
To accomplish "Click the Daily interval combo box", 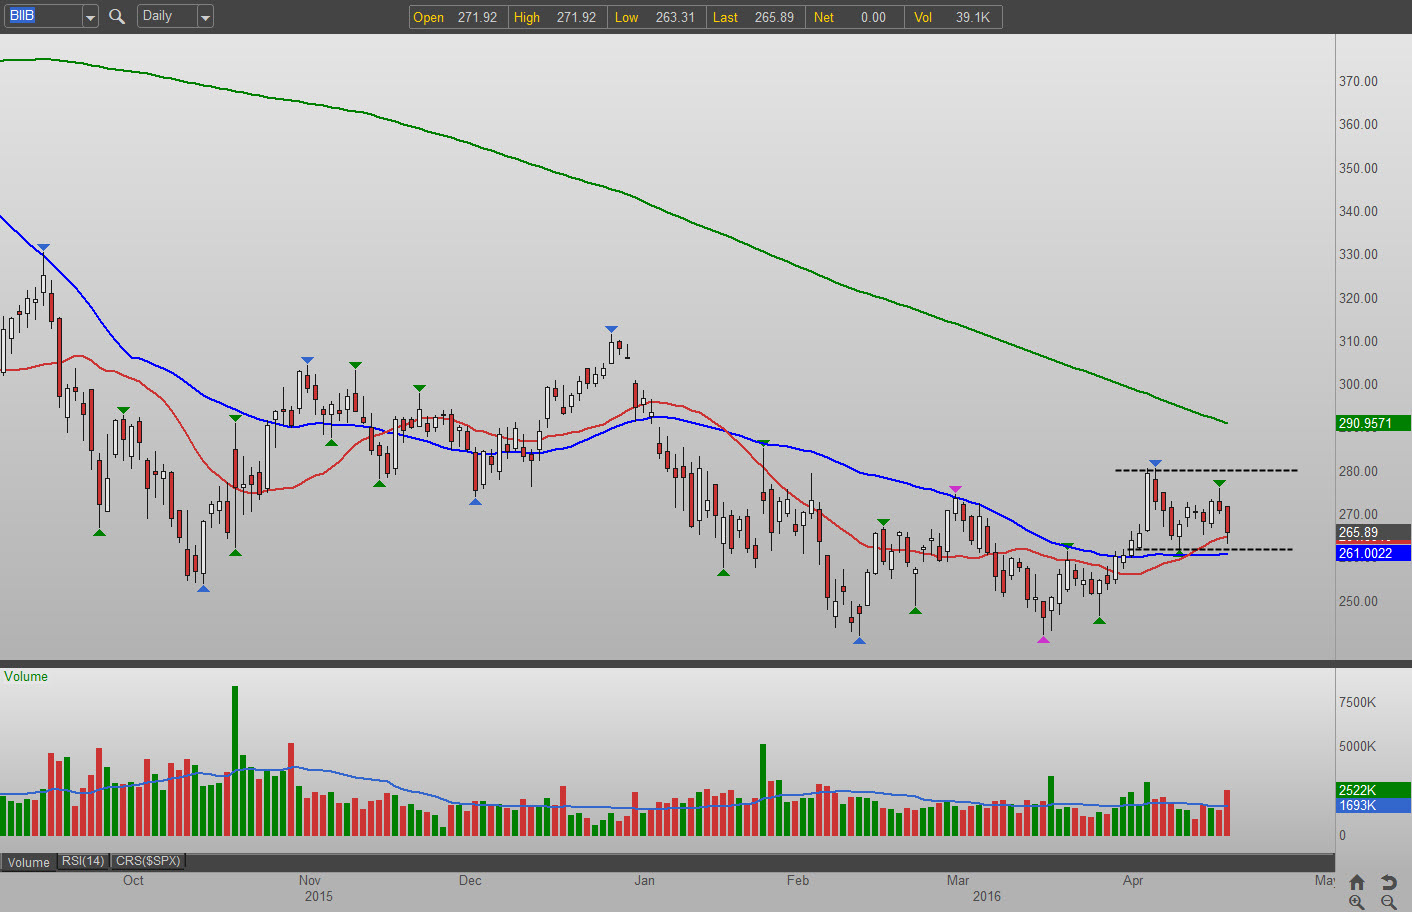I will click(166, 17).
